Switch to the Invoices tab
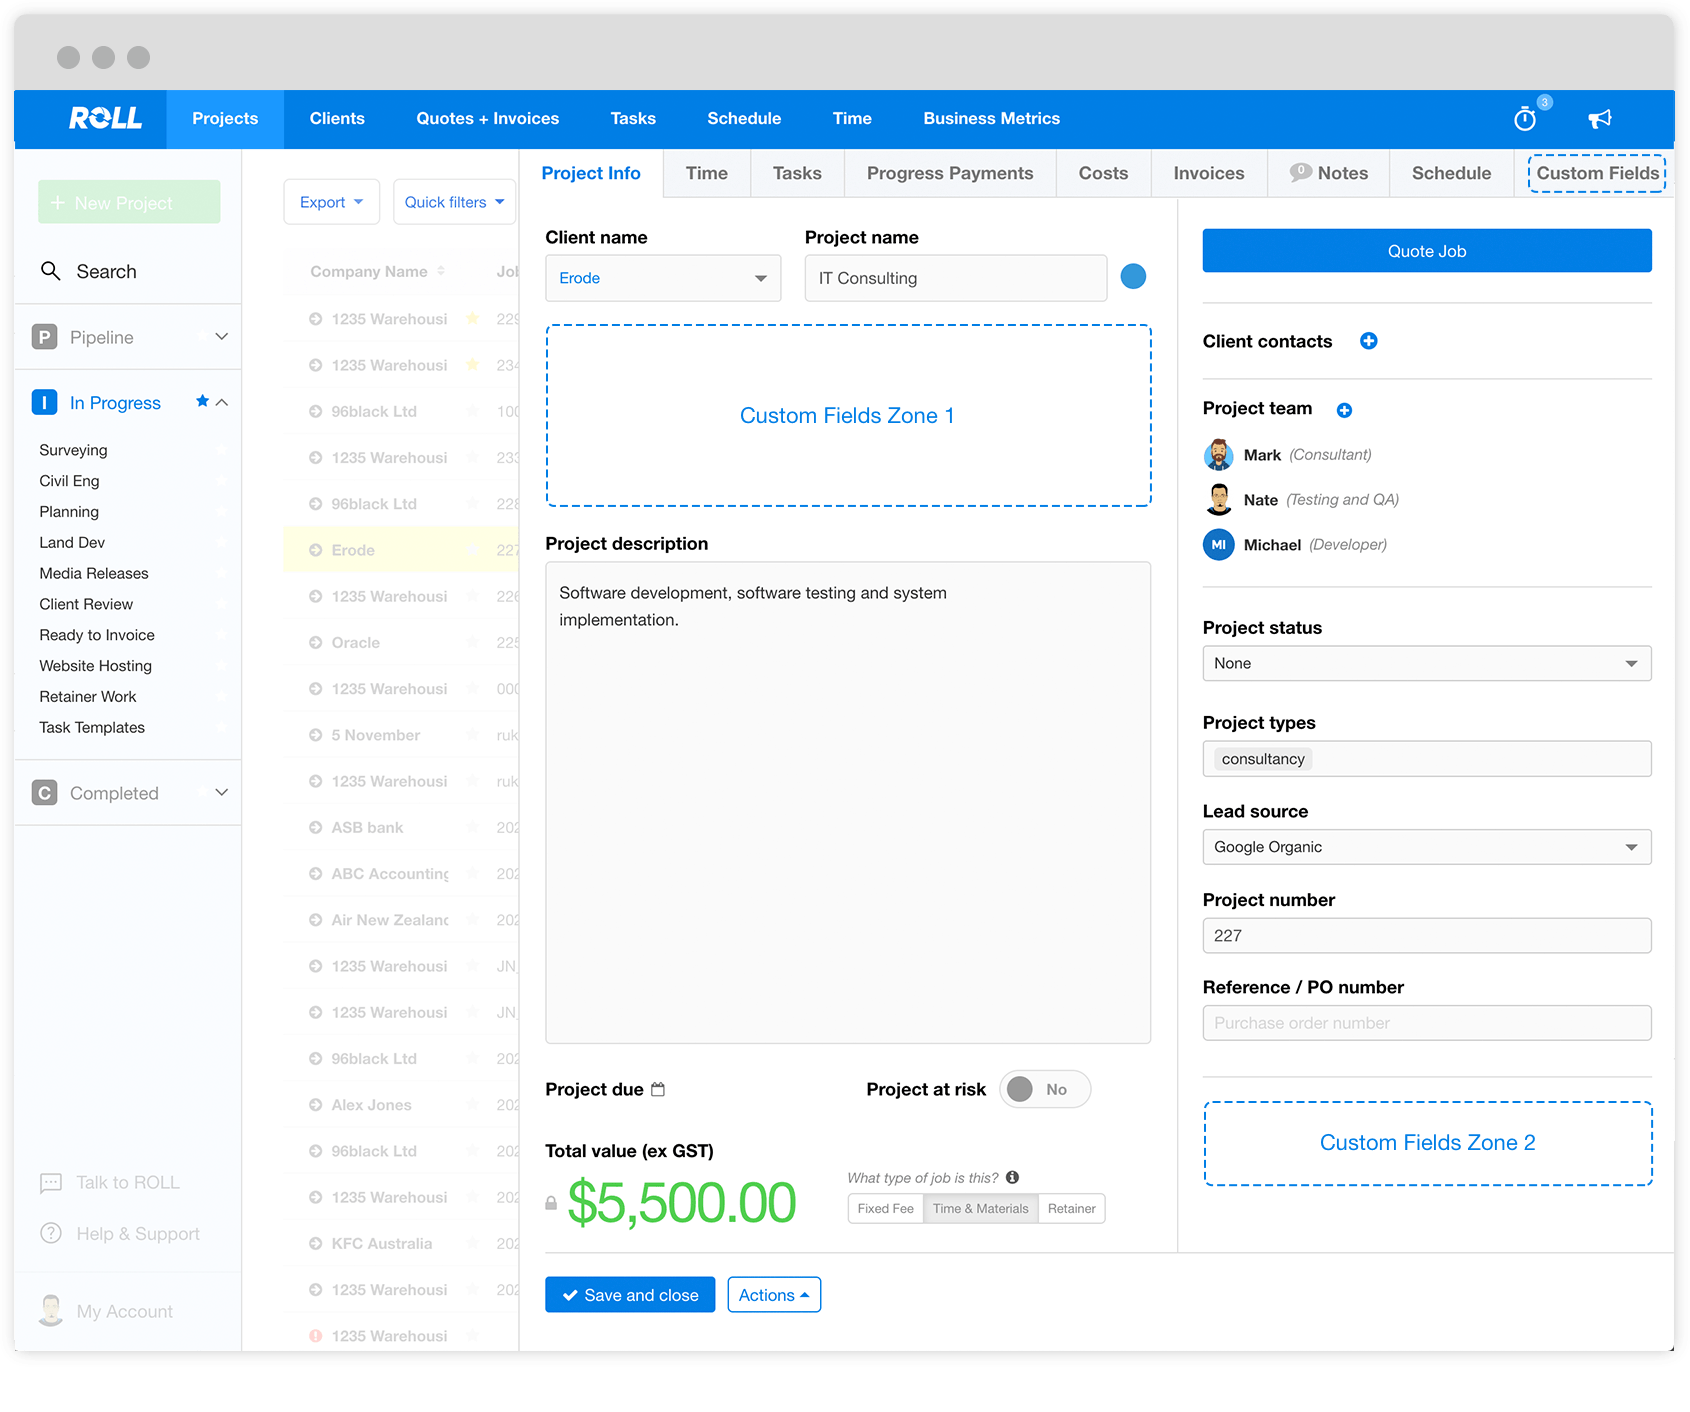The height and width of the screenshot is (1412, 1690). pos(1209,173)
